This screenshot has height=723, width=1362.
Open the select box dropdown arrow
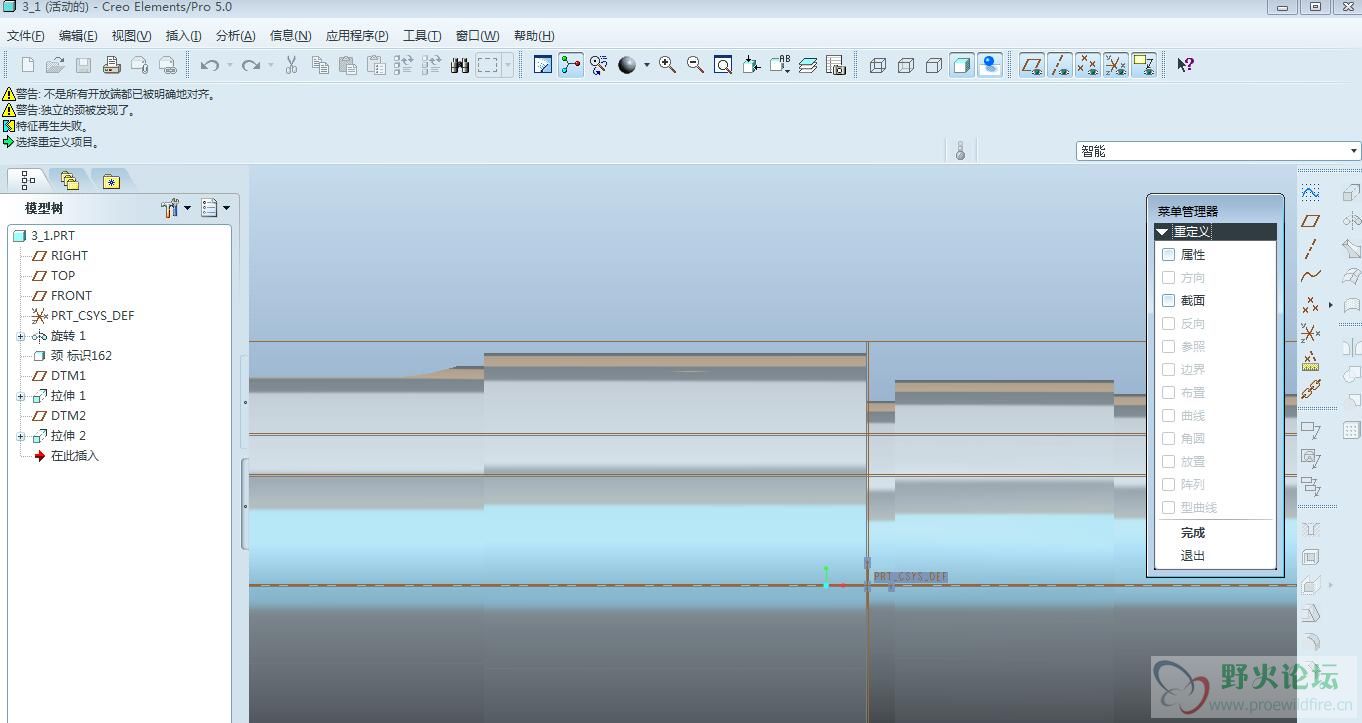coord(508,65)
